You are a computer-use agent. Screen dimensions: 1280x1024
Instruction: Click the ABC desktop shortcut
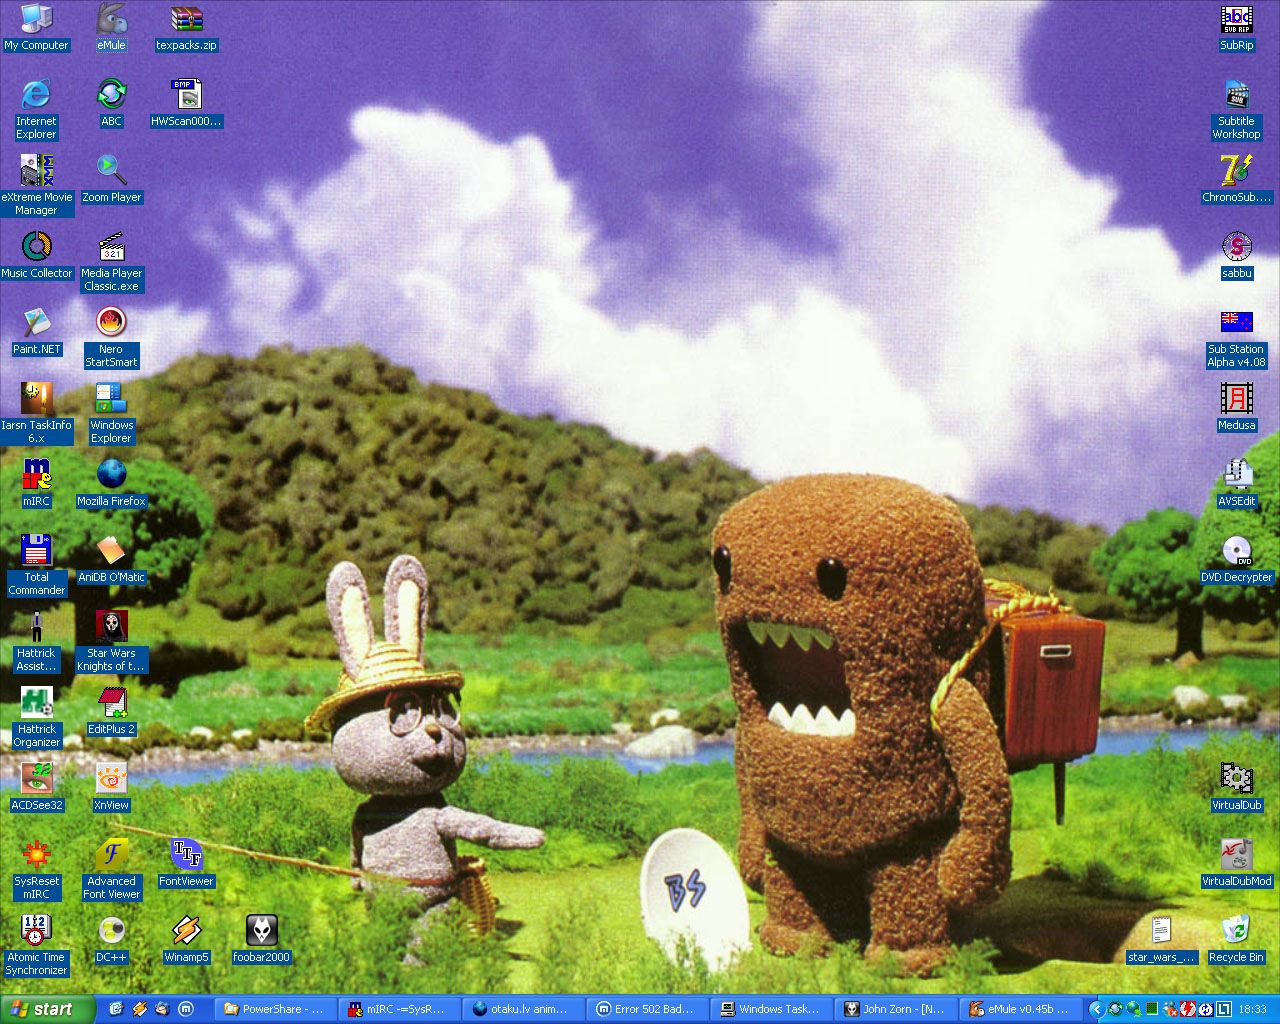[x=111, y=103]
